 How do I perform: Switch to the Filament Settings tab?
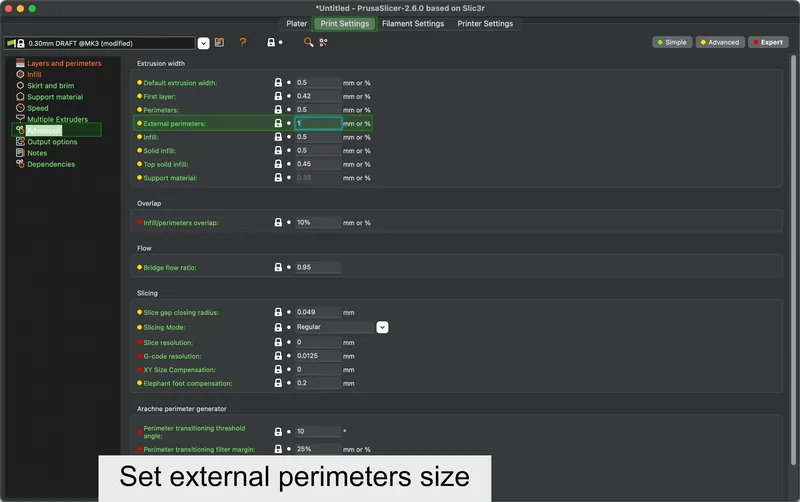(x=413, y=23)
